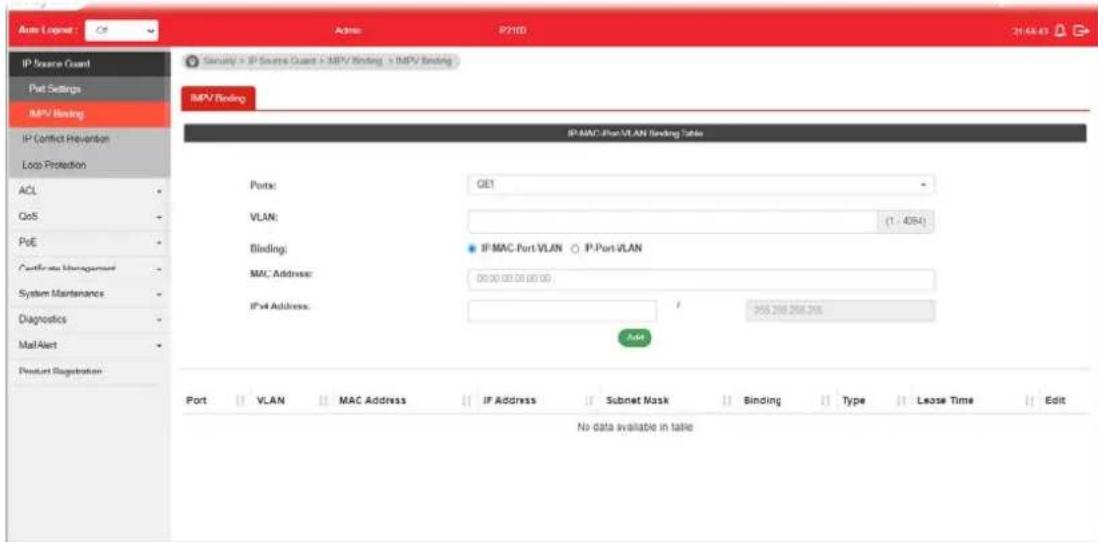Open IP Conflict Prevention in sidebar
Viewport: 1098px width, 542px height.
(x=87, y=139)
